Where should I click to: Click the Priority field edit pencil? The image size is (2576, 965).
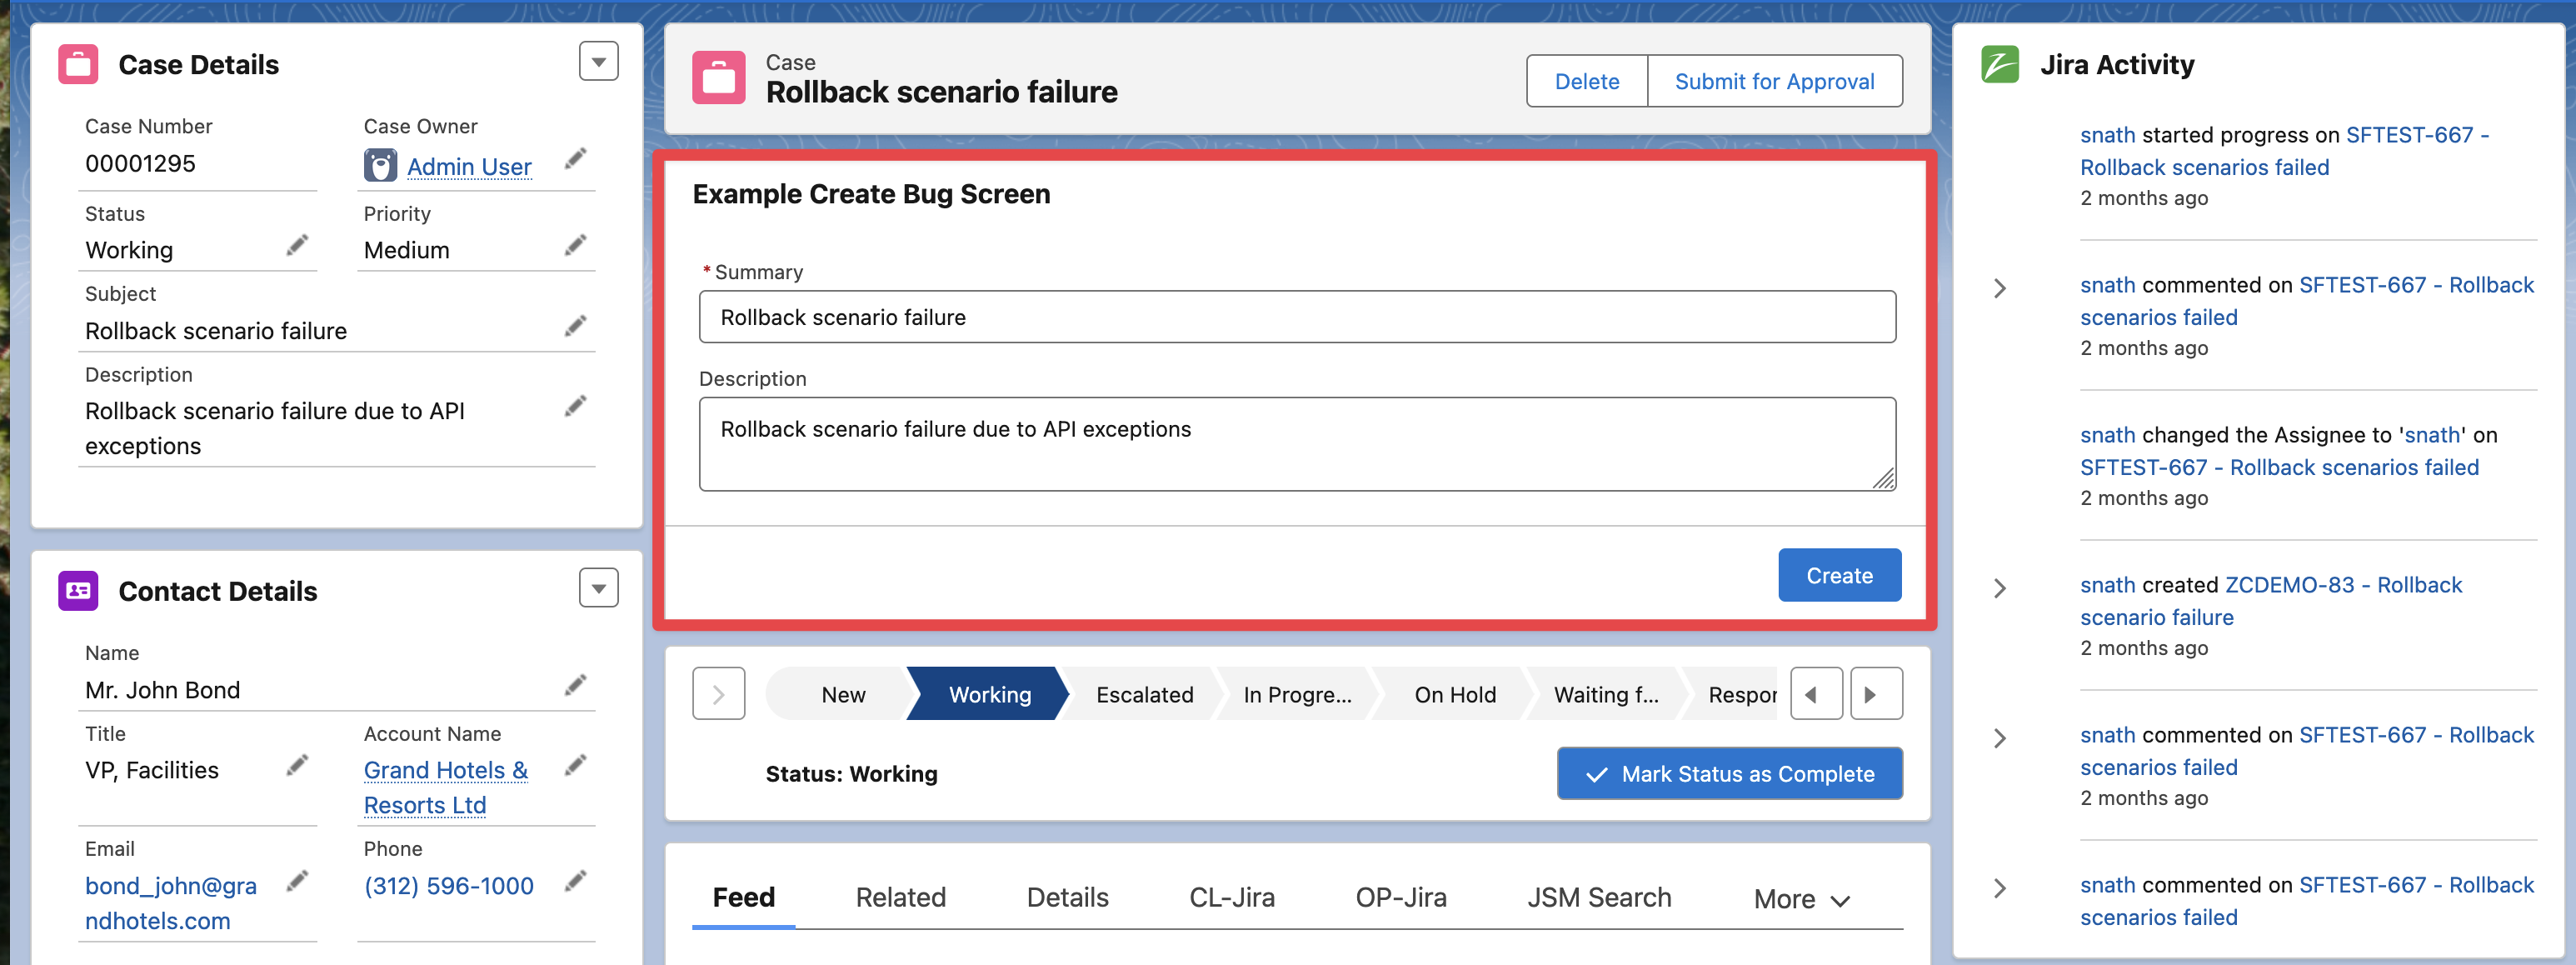575,246
